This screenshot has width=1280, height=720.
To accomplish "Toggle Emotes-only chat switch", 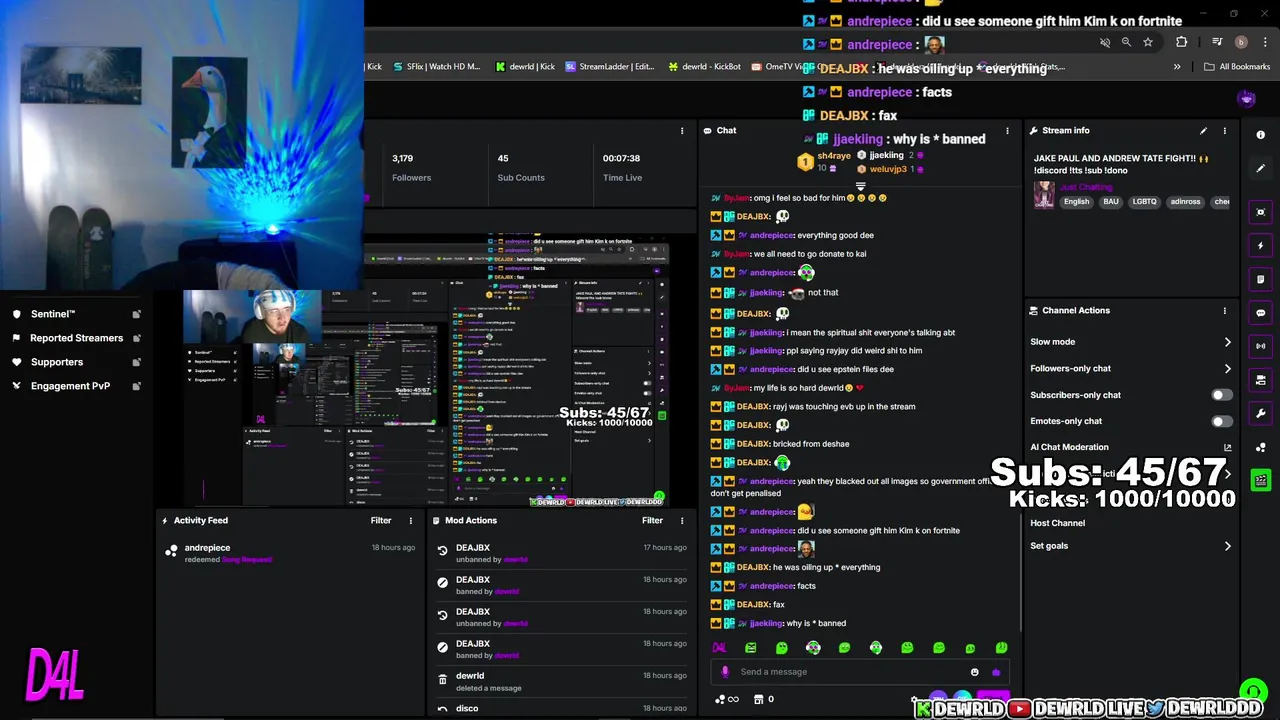I will point(1222,421).
